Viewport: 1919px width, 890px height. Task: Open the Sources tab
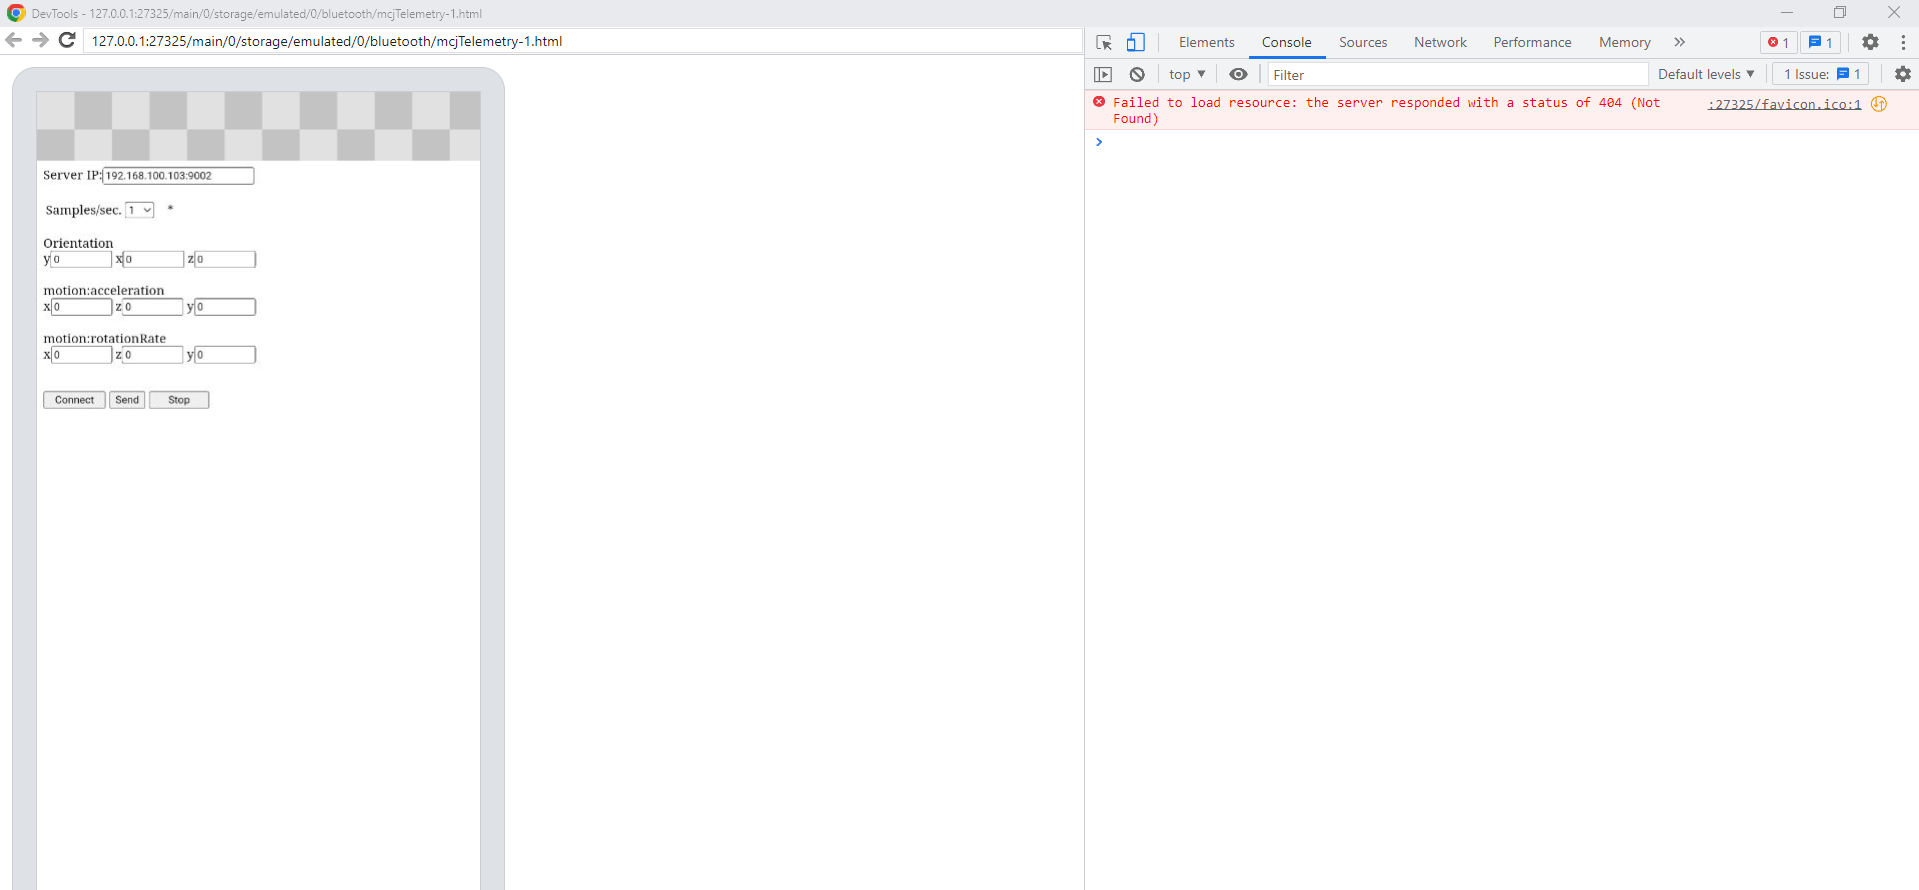tap(1363, 42)
